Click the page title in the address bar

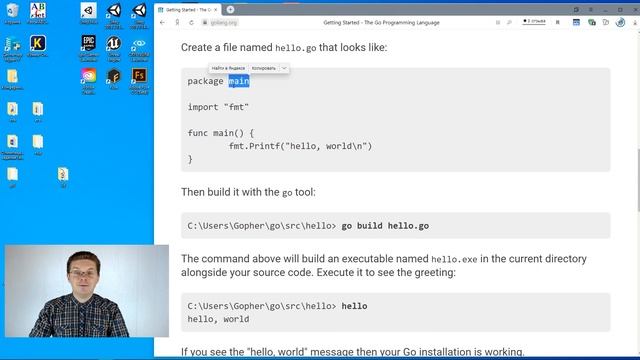[381, 22]
